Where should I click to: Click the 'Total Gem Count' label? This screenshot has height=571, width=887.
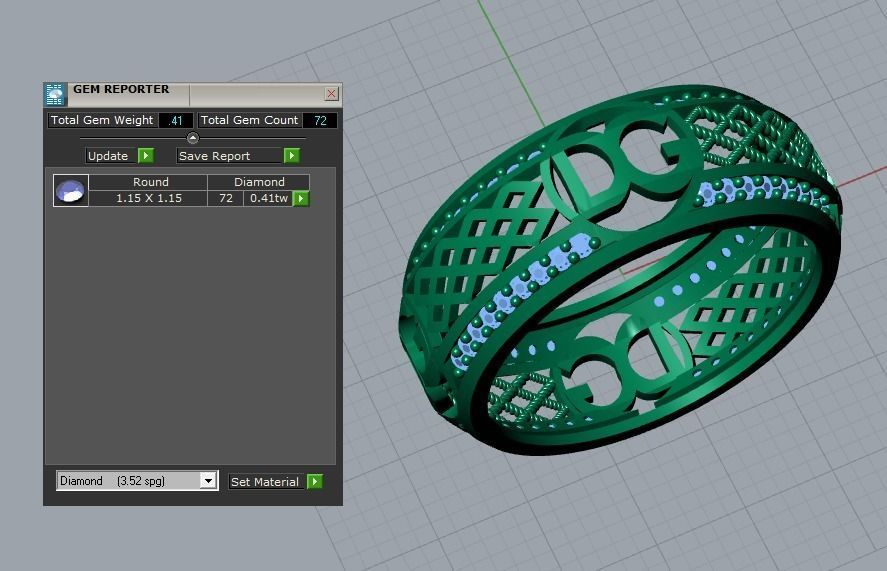point(249,121)
